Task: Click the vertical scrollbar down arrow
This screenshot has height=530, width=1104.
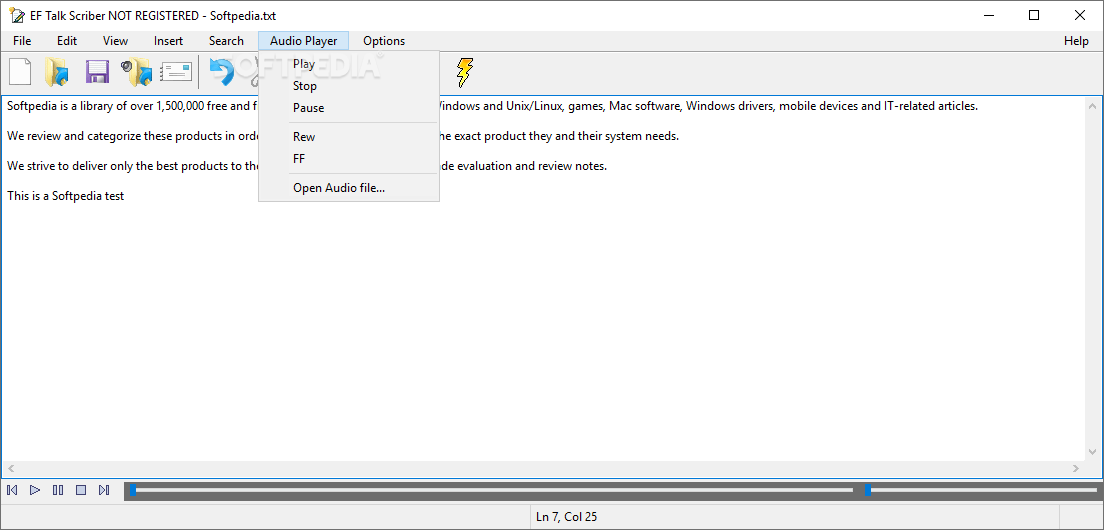Action: [1093, 452]
